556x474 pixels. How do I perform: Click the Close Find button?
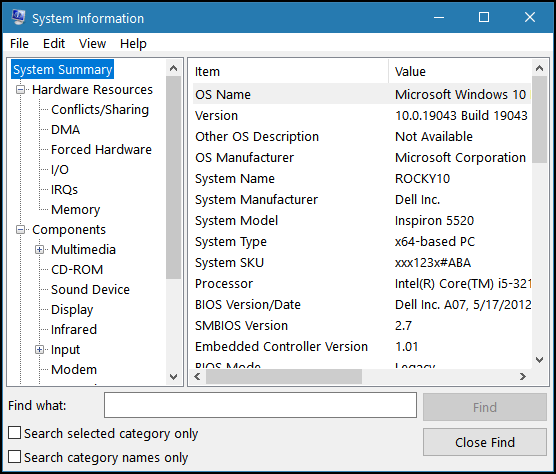pos(485,442)
